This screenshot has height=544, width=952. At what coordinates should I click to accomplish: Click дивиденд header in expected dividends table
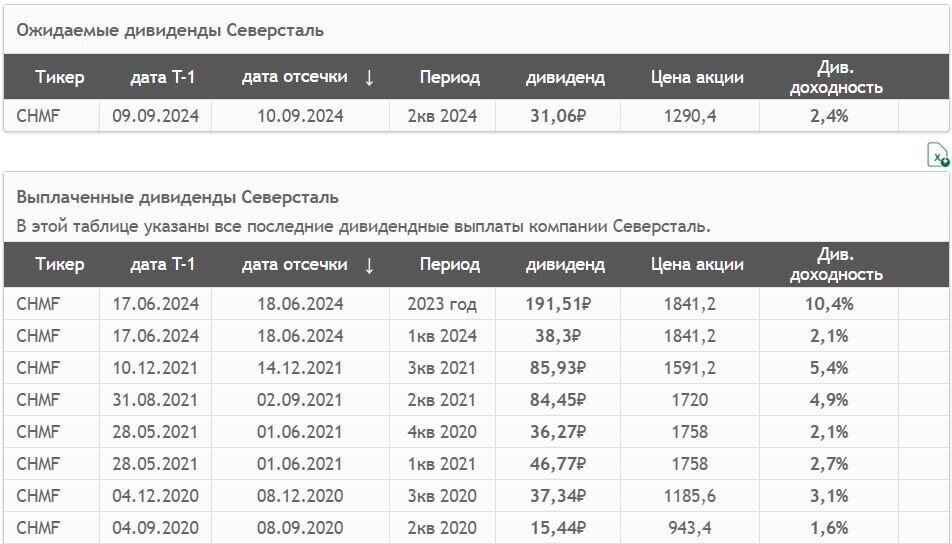point(565,78)
